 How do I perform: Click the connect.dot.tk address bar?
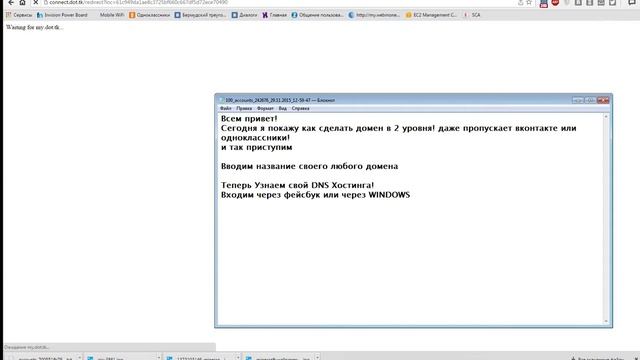click(278, 2)
